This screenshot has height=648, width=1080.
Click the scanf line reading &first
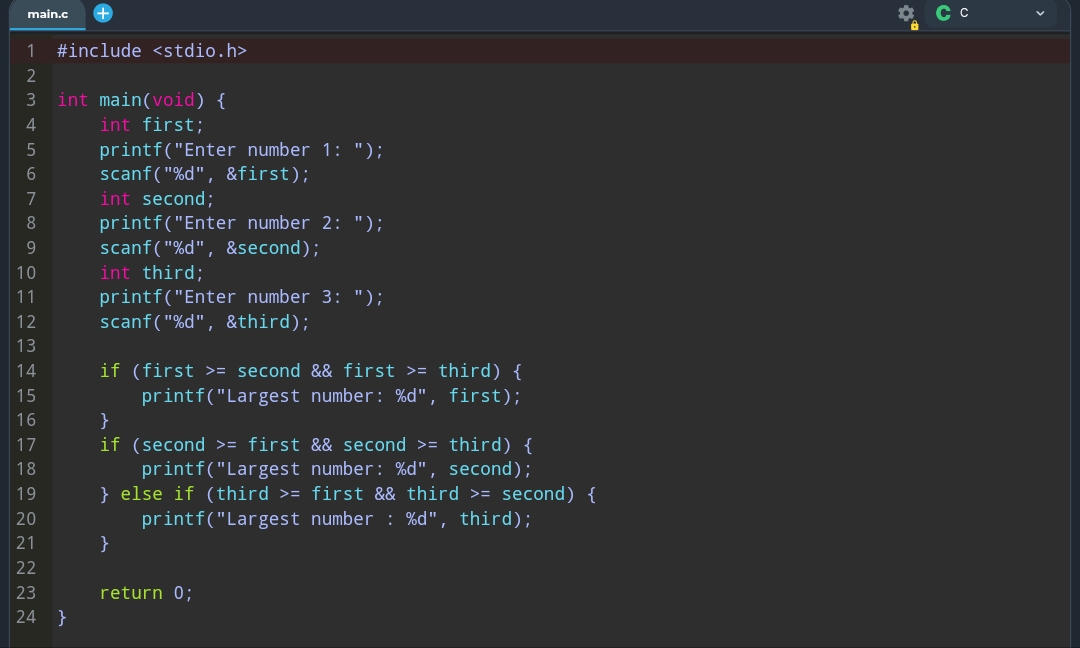click(x=204, y=174)
